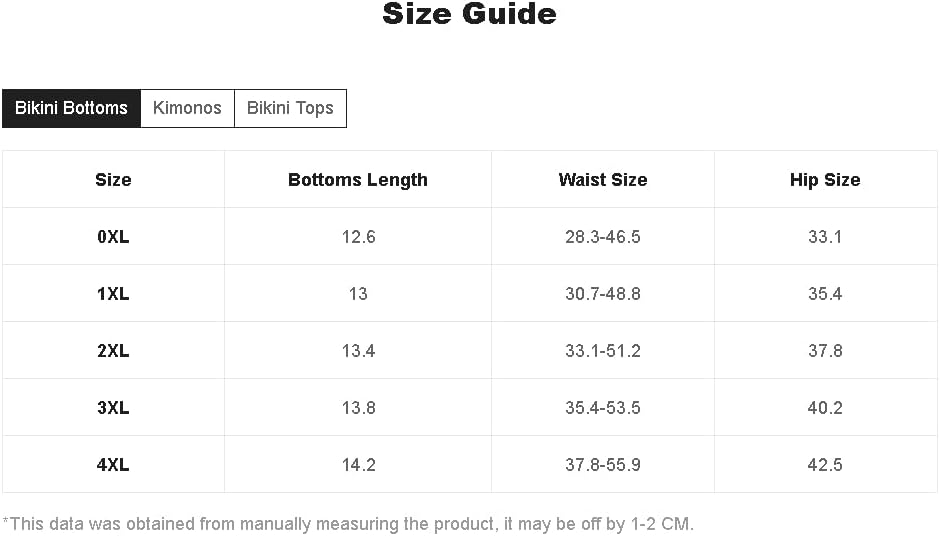Select the 4XL size row label
The height and width of the screenshot is (536, 940).
(113, 465)
